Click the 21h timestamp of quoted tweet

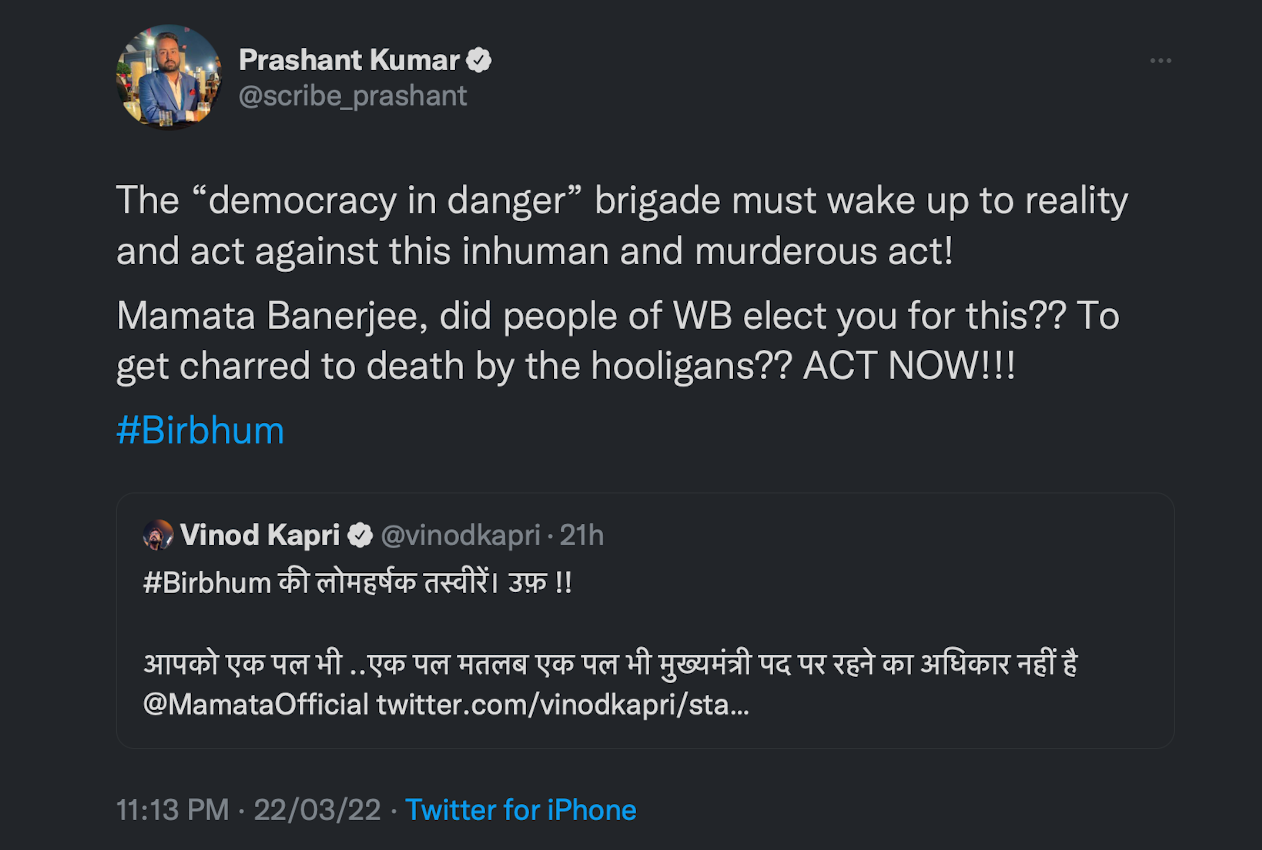pyautogui.click(x=582, y=536)
